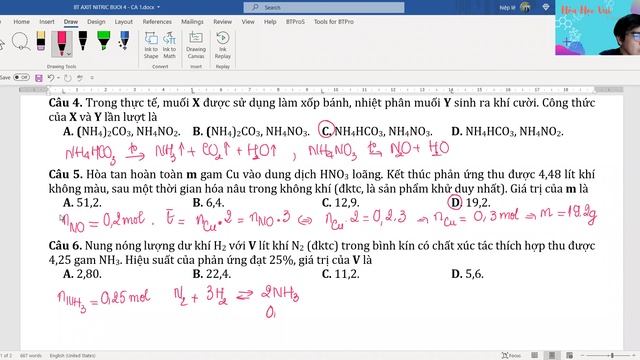Open the View tab
Screen dimensions: 640x360
248,22
